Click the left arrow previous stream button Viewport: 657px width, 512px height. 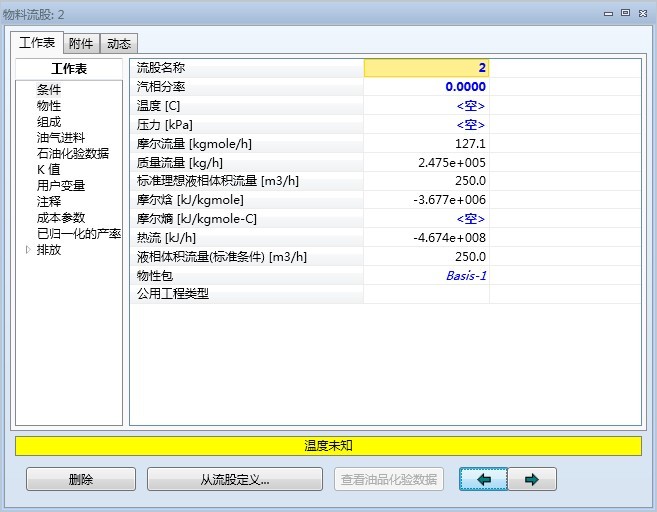pyautogui.click(x=484, y=480)
